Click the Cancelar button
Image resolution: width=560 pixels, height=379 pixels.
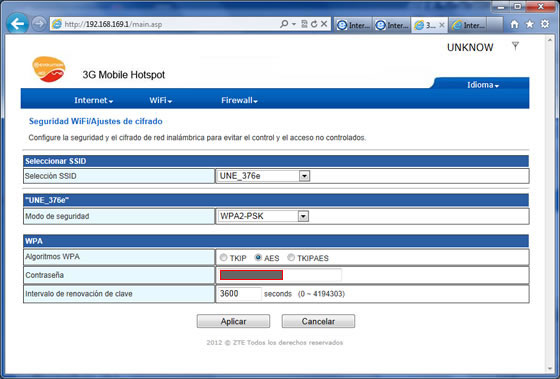[x=318, y=321]
